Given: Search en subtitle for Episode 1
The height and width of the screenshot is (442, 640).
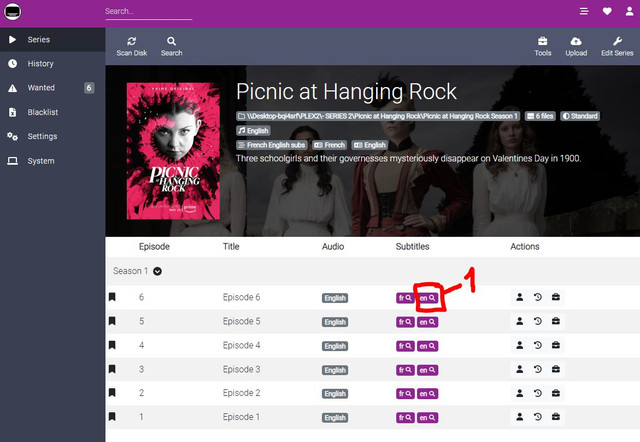Looking at the screenshot, I should pos(427,418).
